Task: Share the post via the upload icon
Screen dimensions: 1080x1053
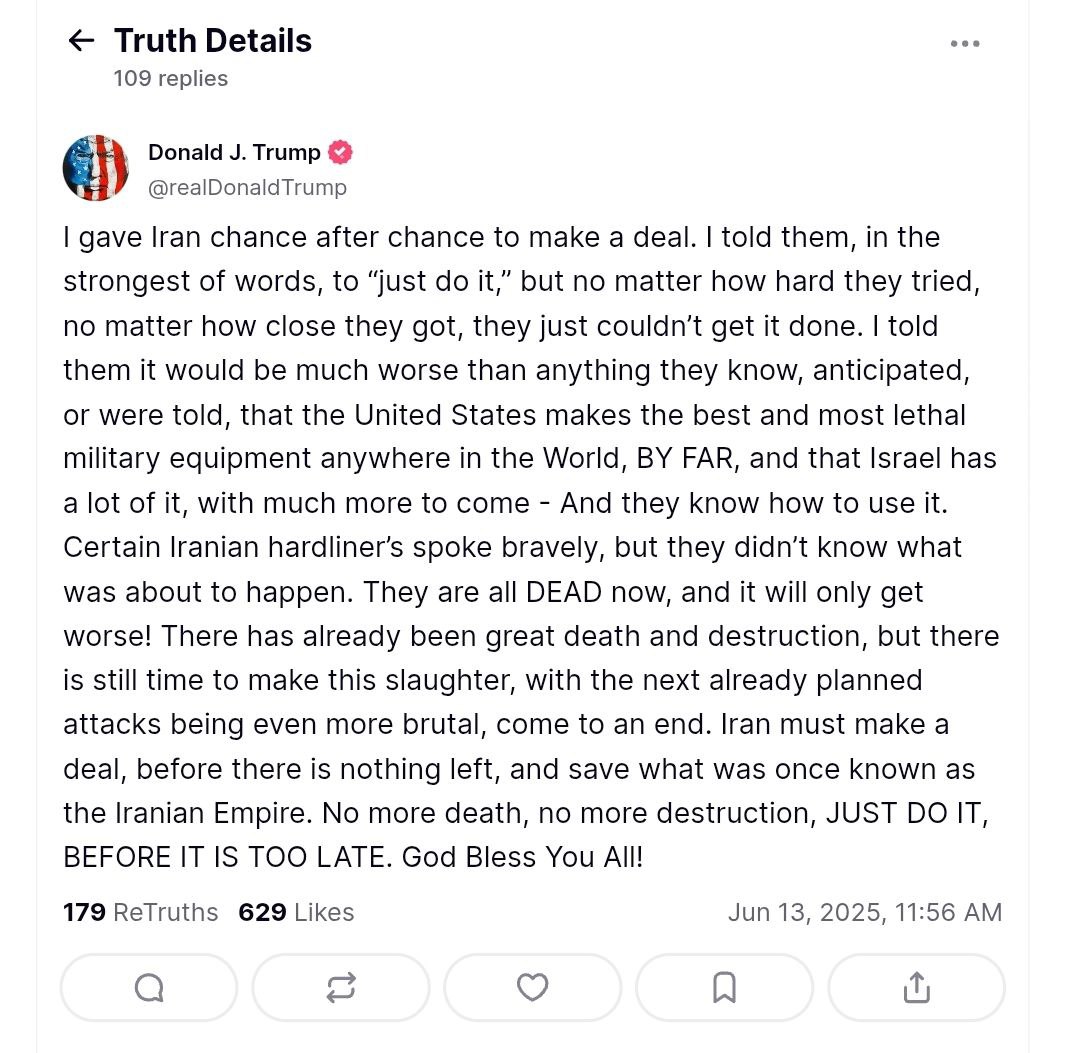Action: pyautogui.click(x=916, y=988)
